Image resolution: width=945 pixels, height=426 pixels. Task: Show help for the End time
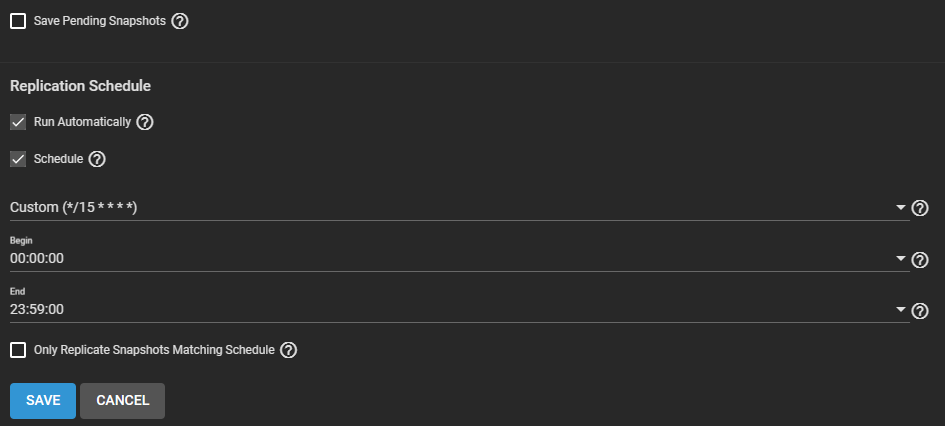coord(921,310)
